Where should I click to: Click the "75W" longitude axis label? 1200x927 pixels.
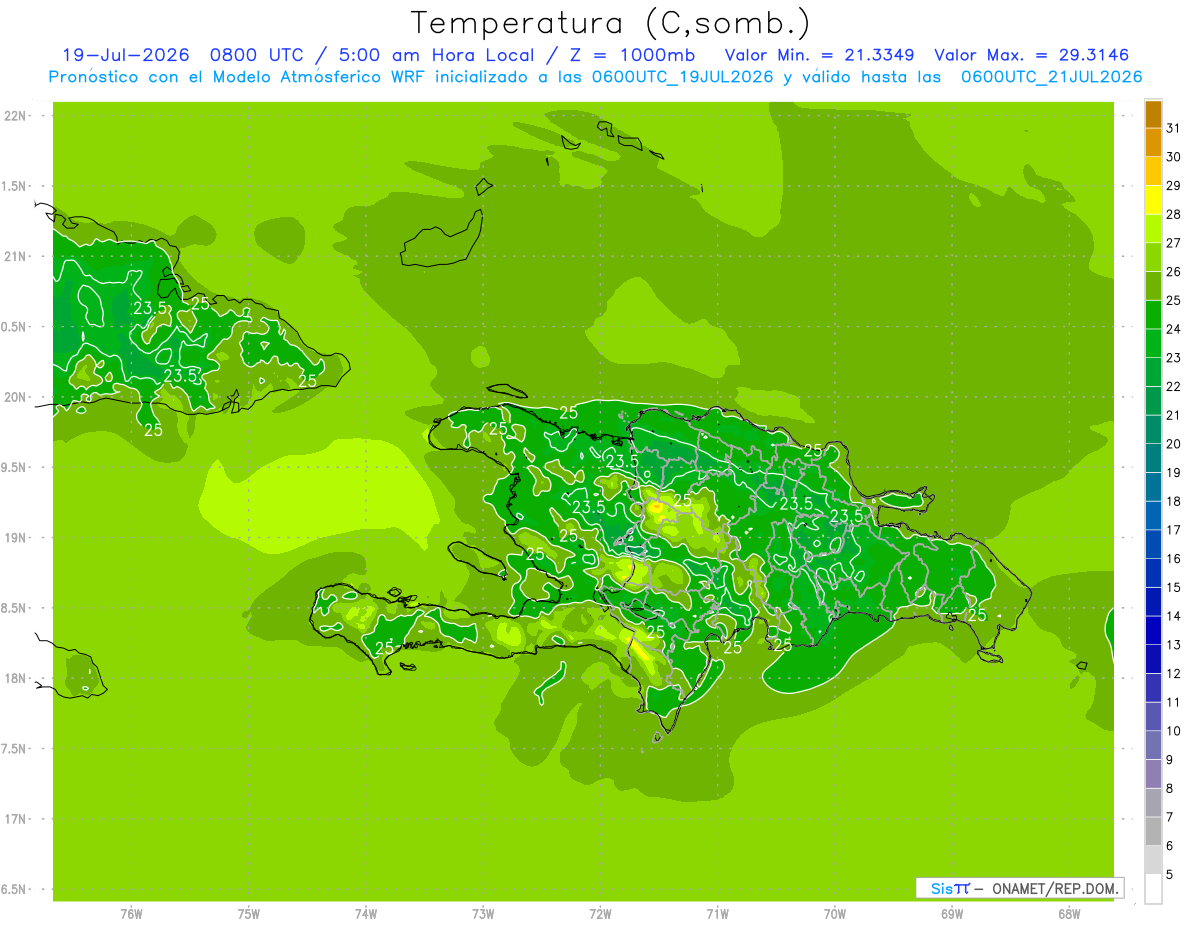point(248,914)
